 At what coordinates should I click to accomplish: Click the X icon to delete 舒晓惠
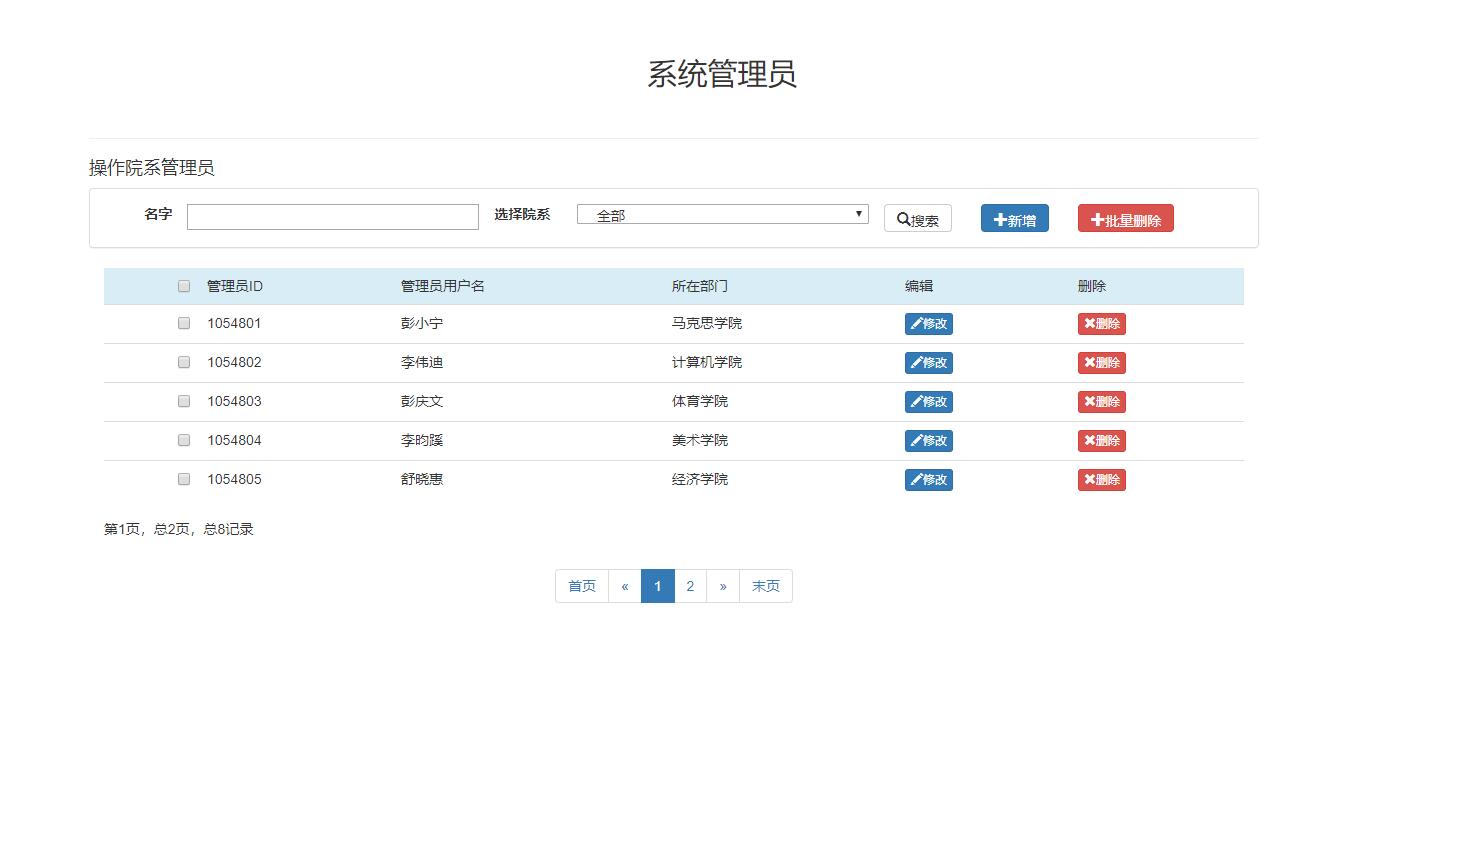1089,479
